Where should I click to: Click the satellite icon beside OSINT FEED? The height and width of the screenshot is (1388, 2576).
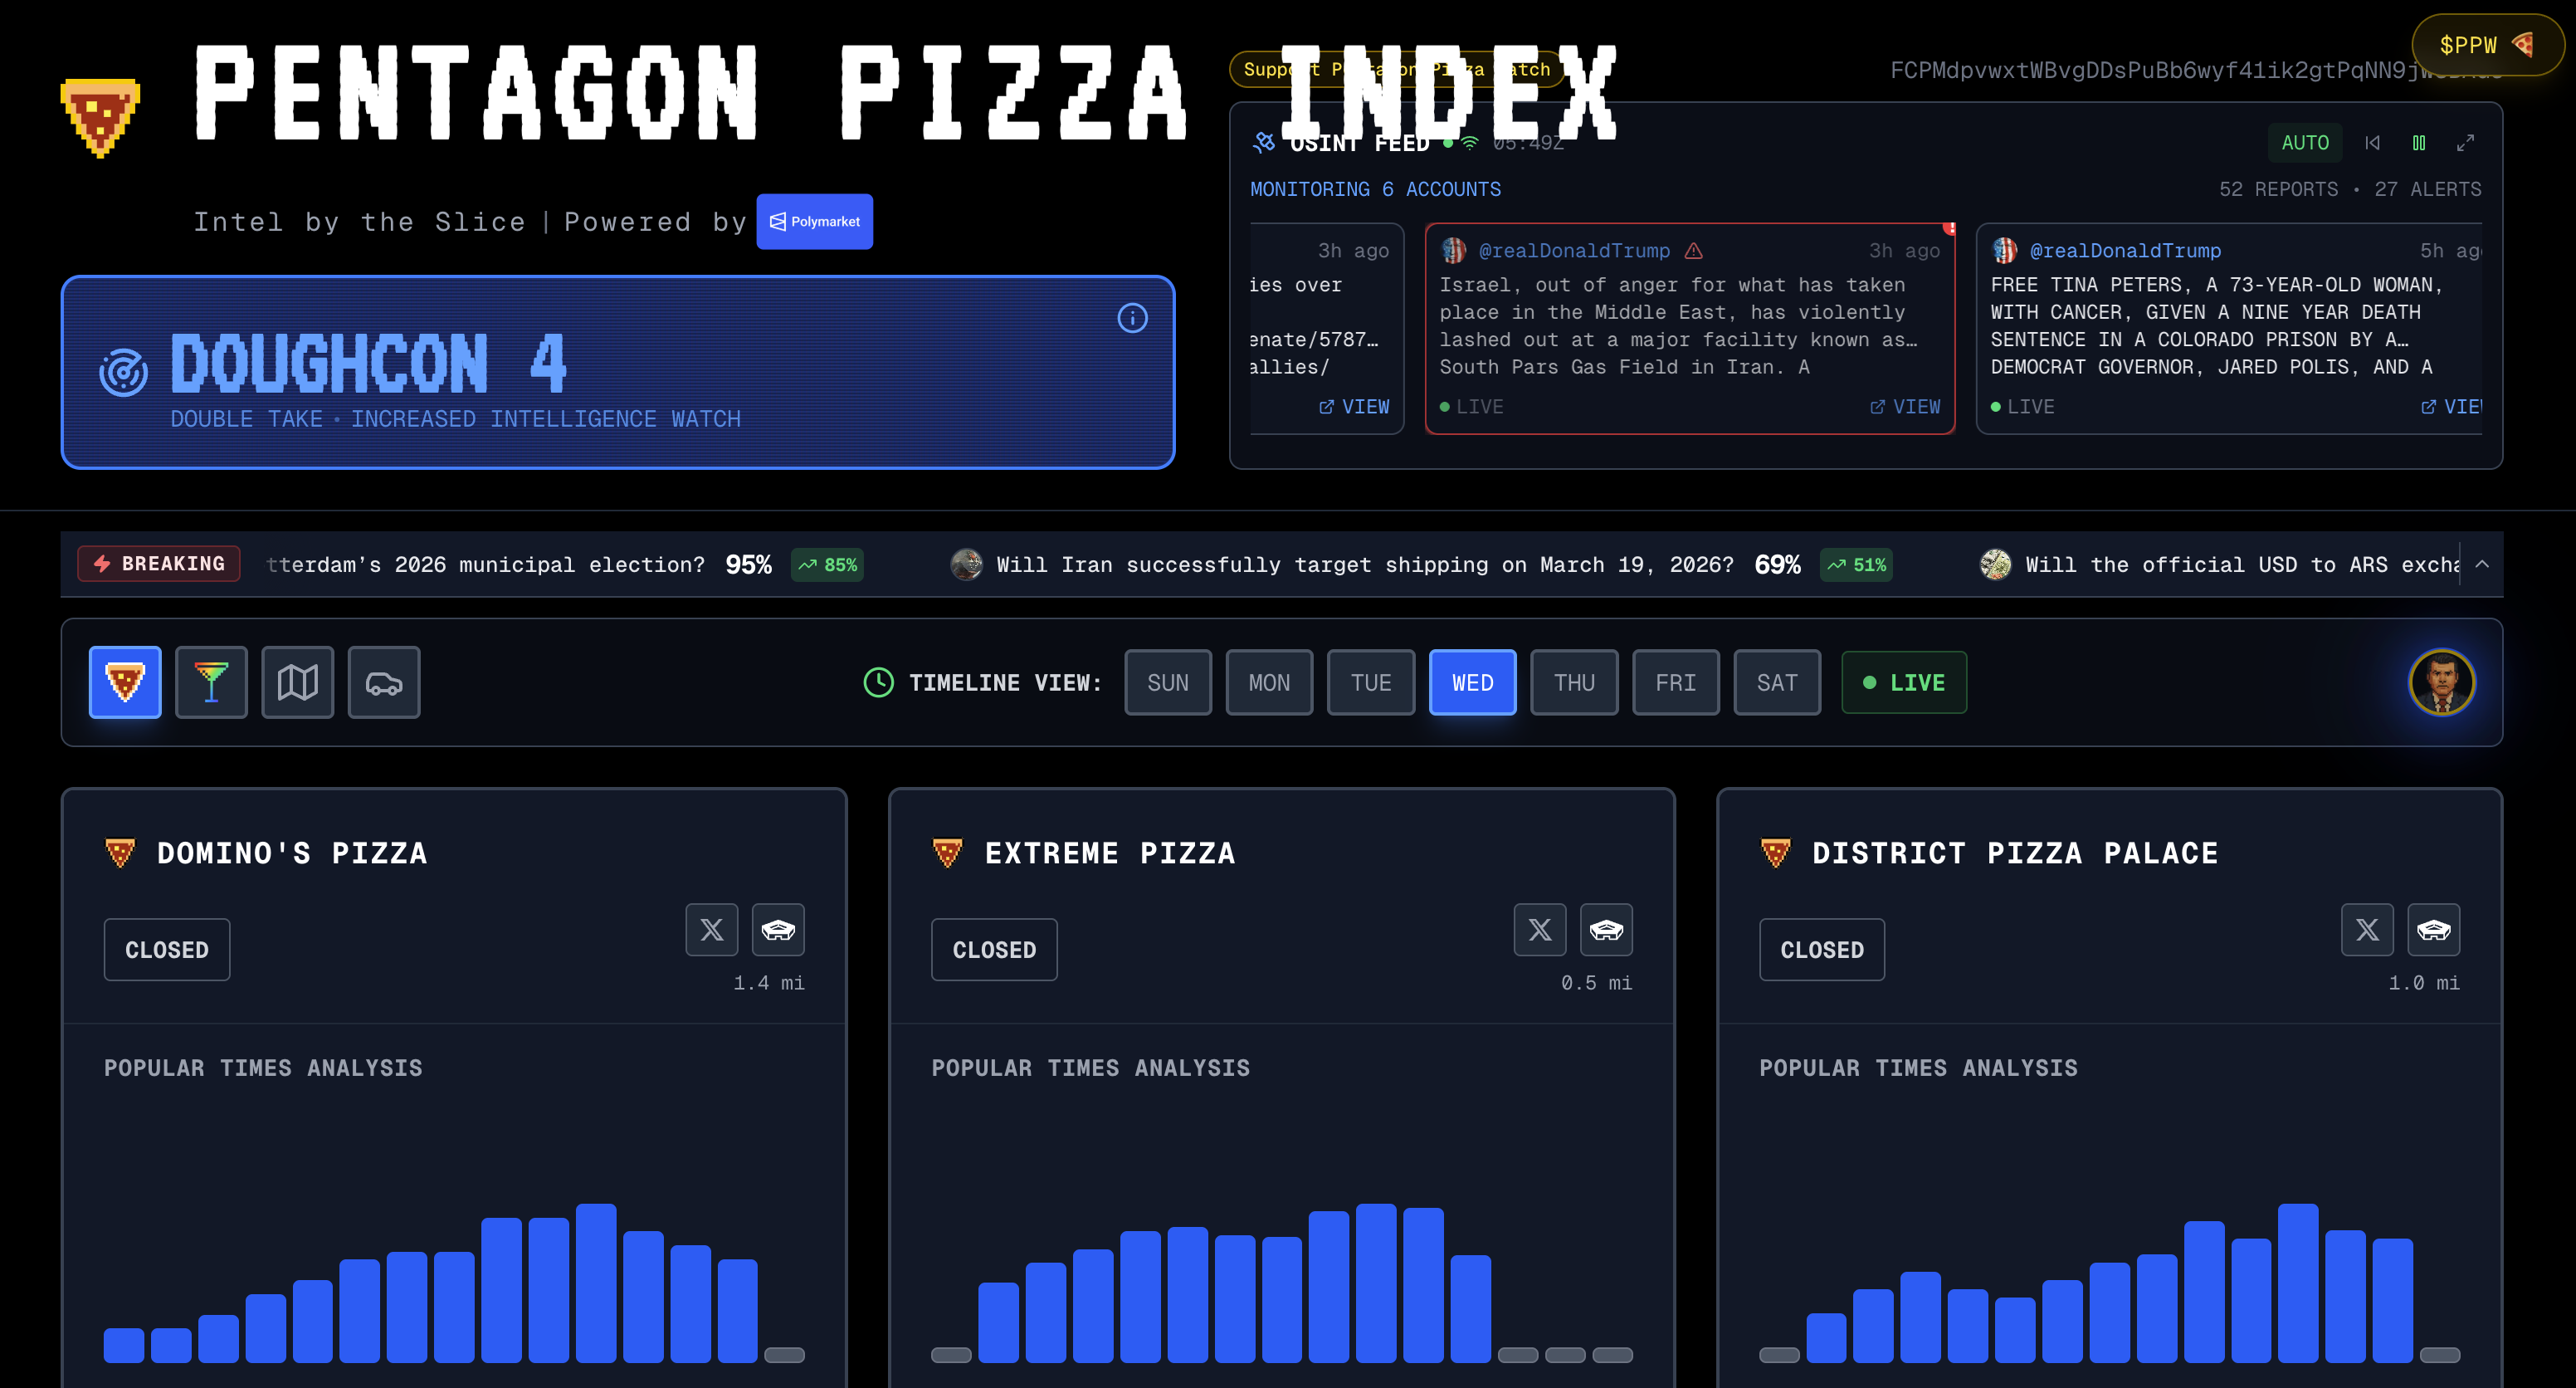(x=1262, y=142)
